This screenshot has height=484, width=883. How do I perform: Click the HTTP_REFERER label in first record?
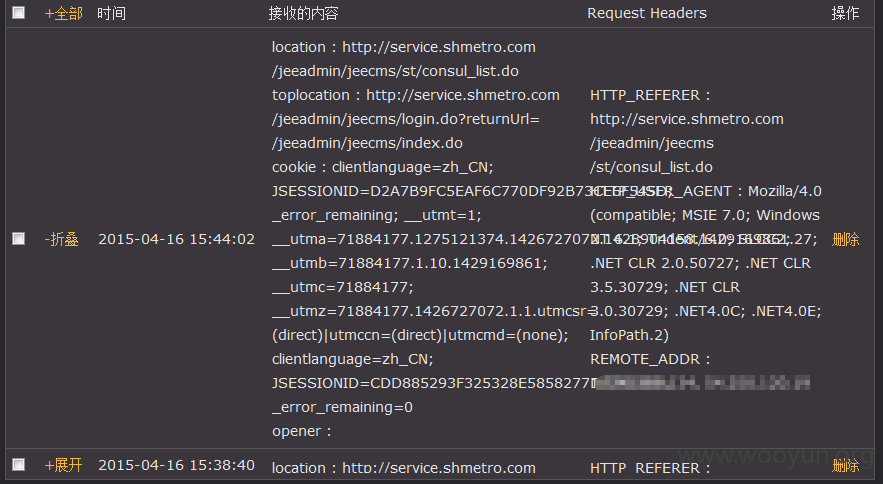point(645,95)
